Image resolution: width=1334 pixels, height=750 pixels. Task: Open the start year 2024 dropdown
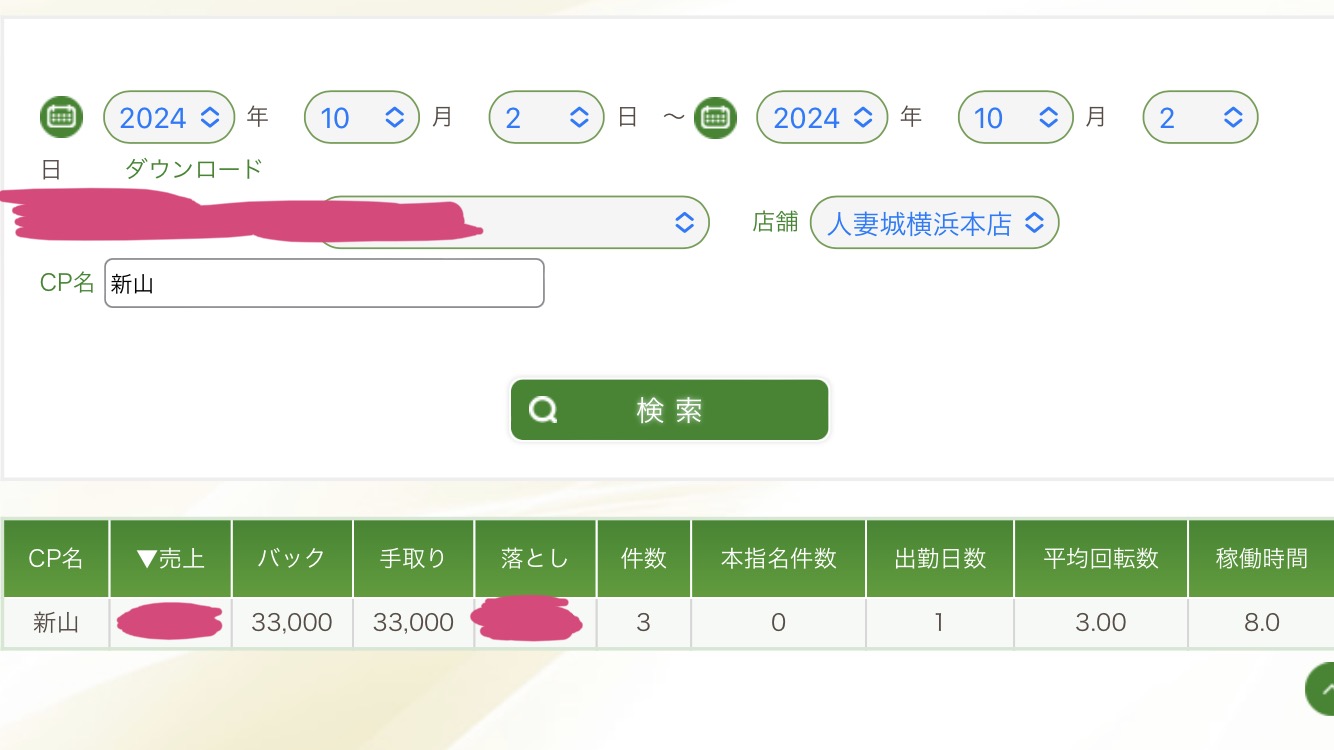pos(169,118)
